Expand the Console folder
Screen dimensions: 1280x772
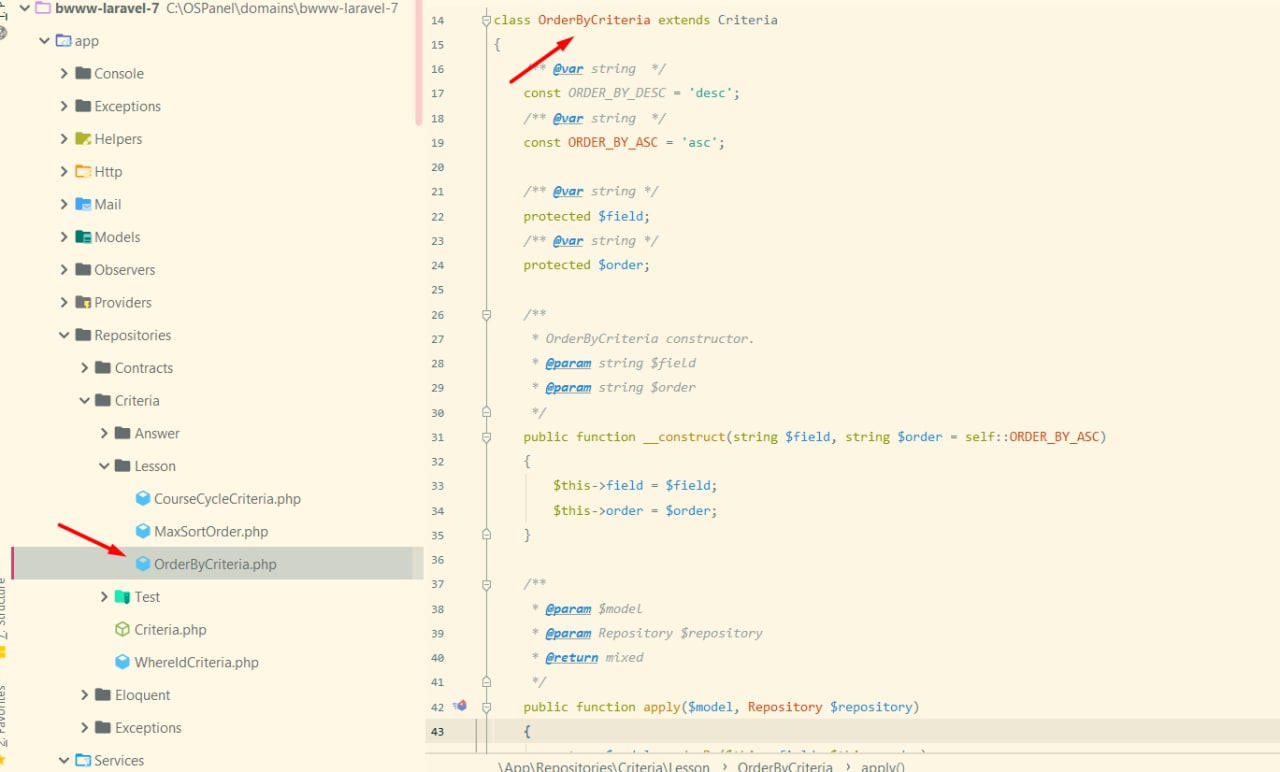(x=64, y=74)
